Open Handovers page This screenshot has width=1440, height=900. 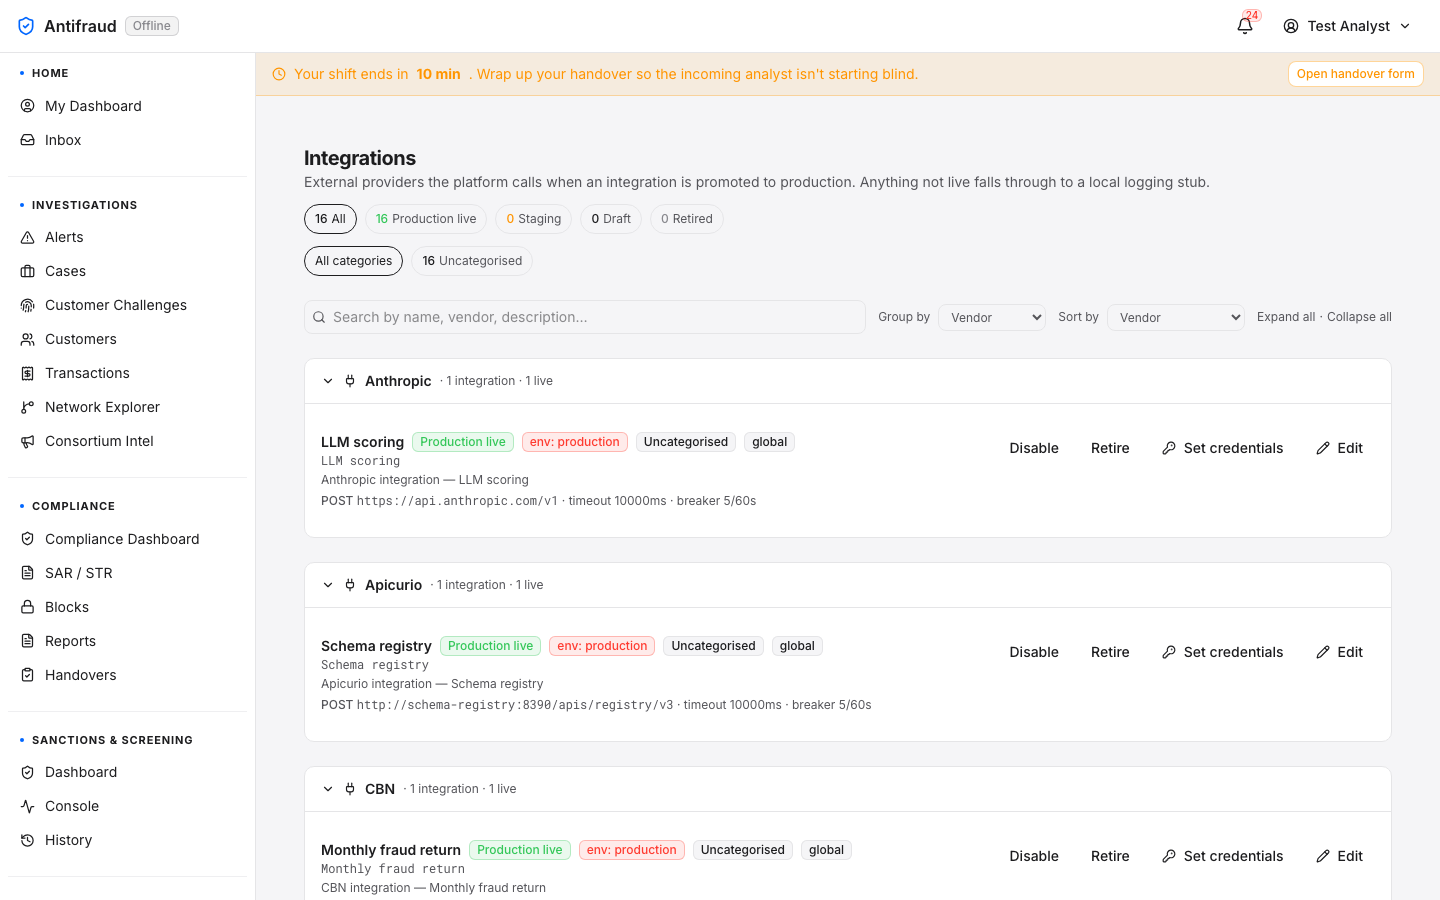[x=127, y=675]
